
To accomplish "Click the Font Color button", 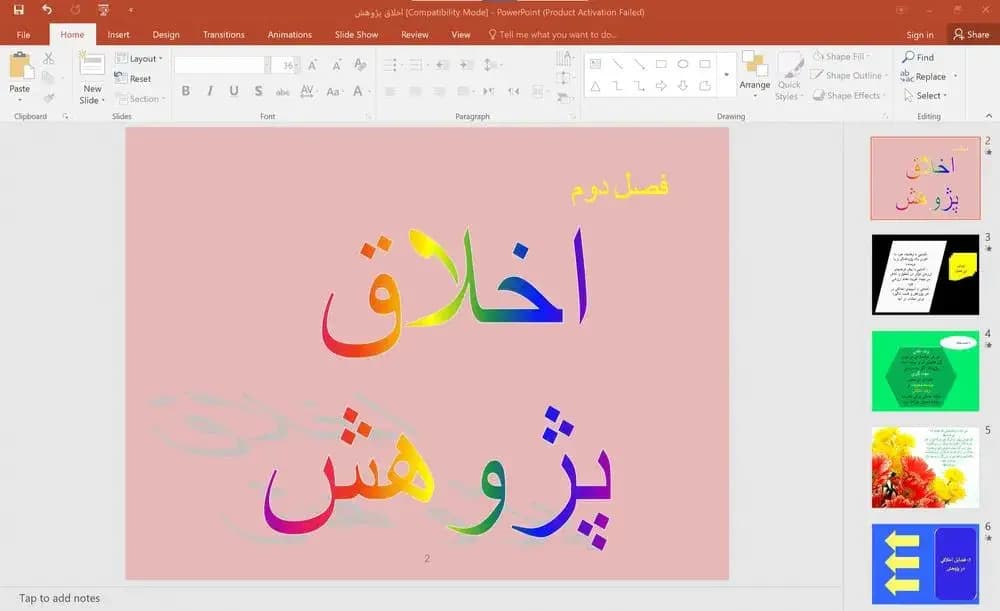I will coord(358,91).
